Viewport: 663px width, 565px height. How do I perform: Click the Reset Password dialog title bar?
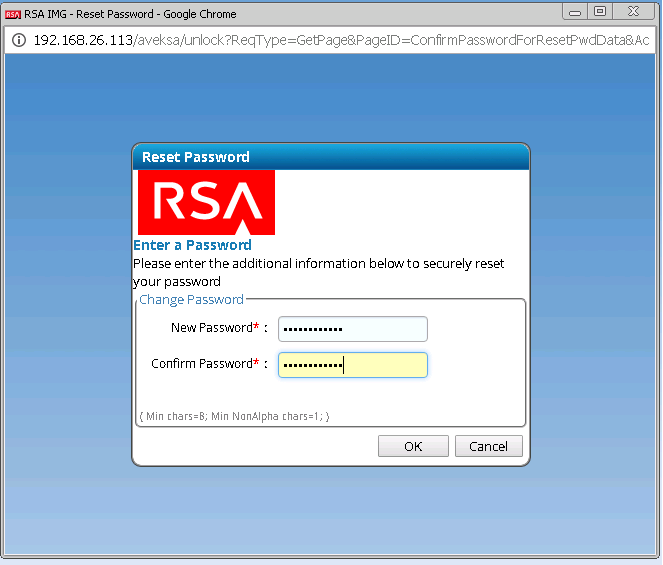click(x=330, y=157)
